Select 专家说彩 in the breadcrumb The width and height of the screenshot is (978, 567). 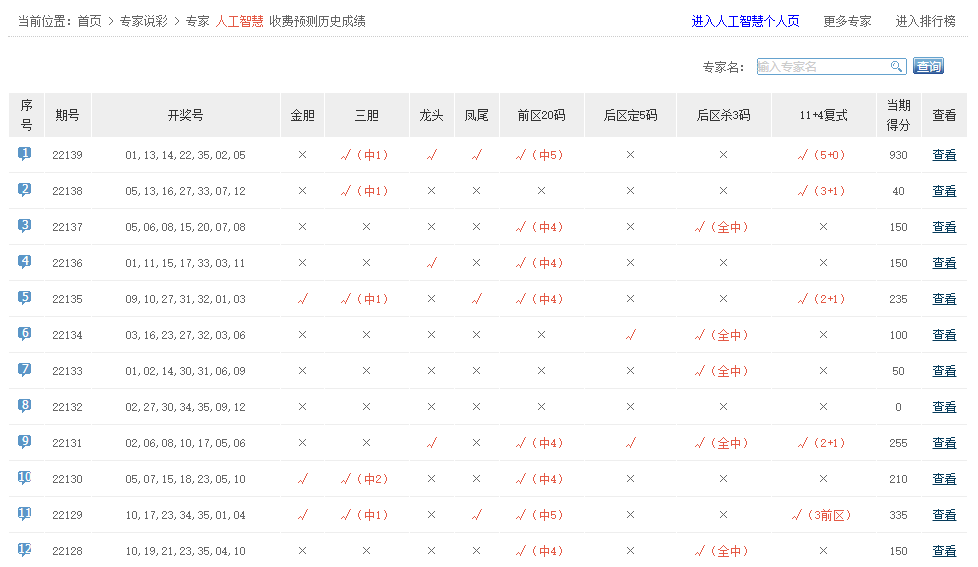pos(143,21)
